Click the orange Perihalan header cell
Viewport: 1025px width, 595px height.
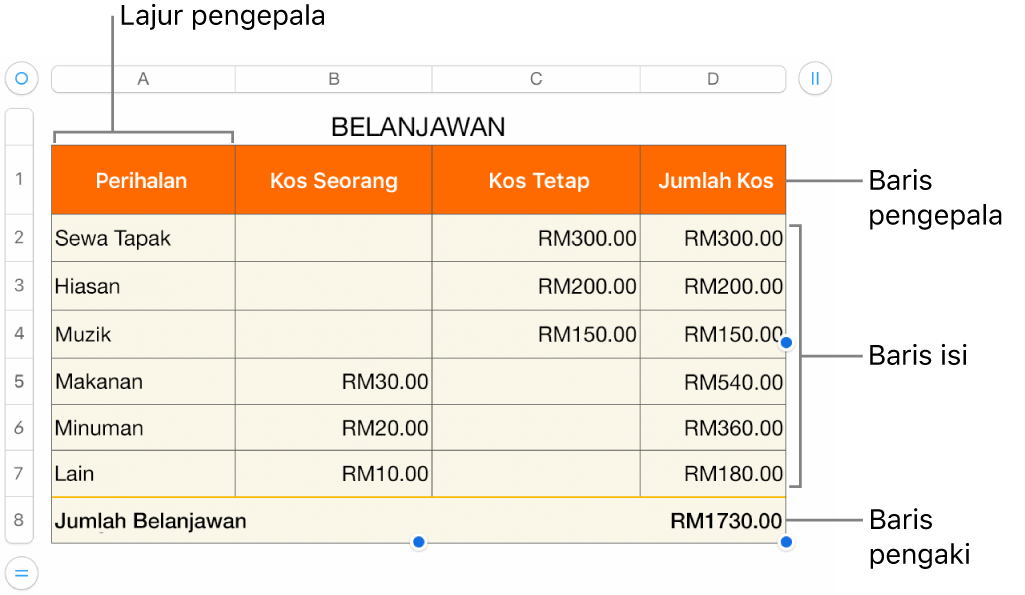[x=142, y=181]
